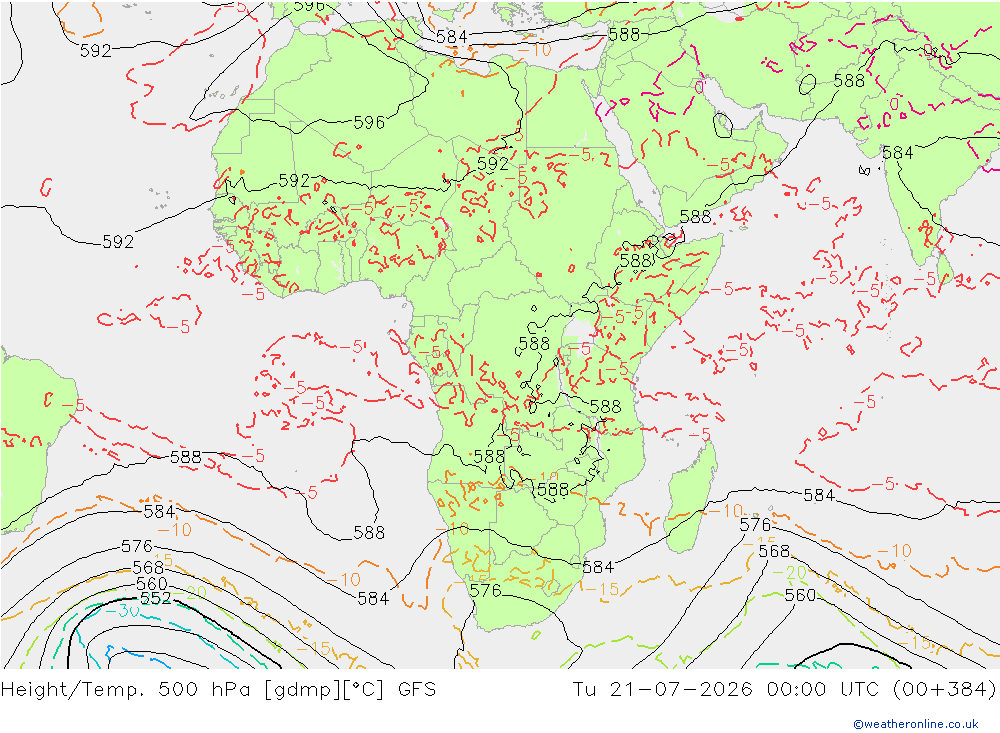Click the 560 label near the bottom right
1000x733 pixels.
click(x=800, y=595)
